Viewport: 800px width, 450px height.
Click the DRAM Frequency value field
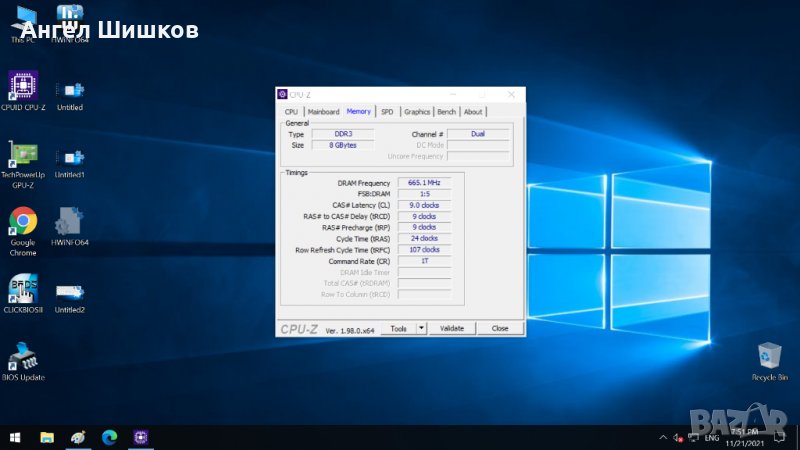pos(424,183)
